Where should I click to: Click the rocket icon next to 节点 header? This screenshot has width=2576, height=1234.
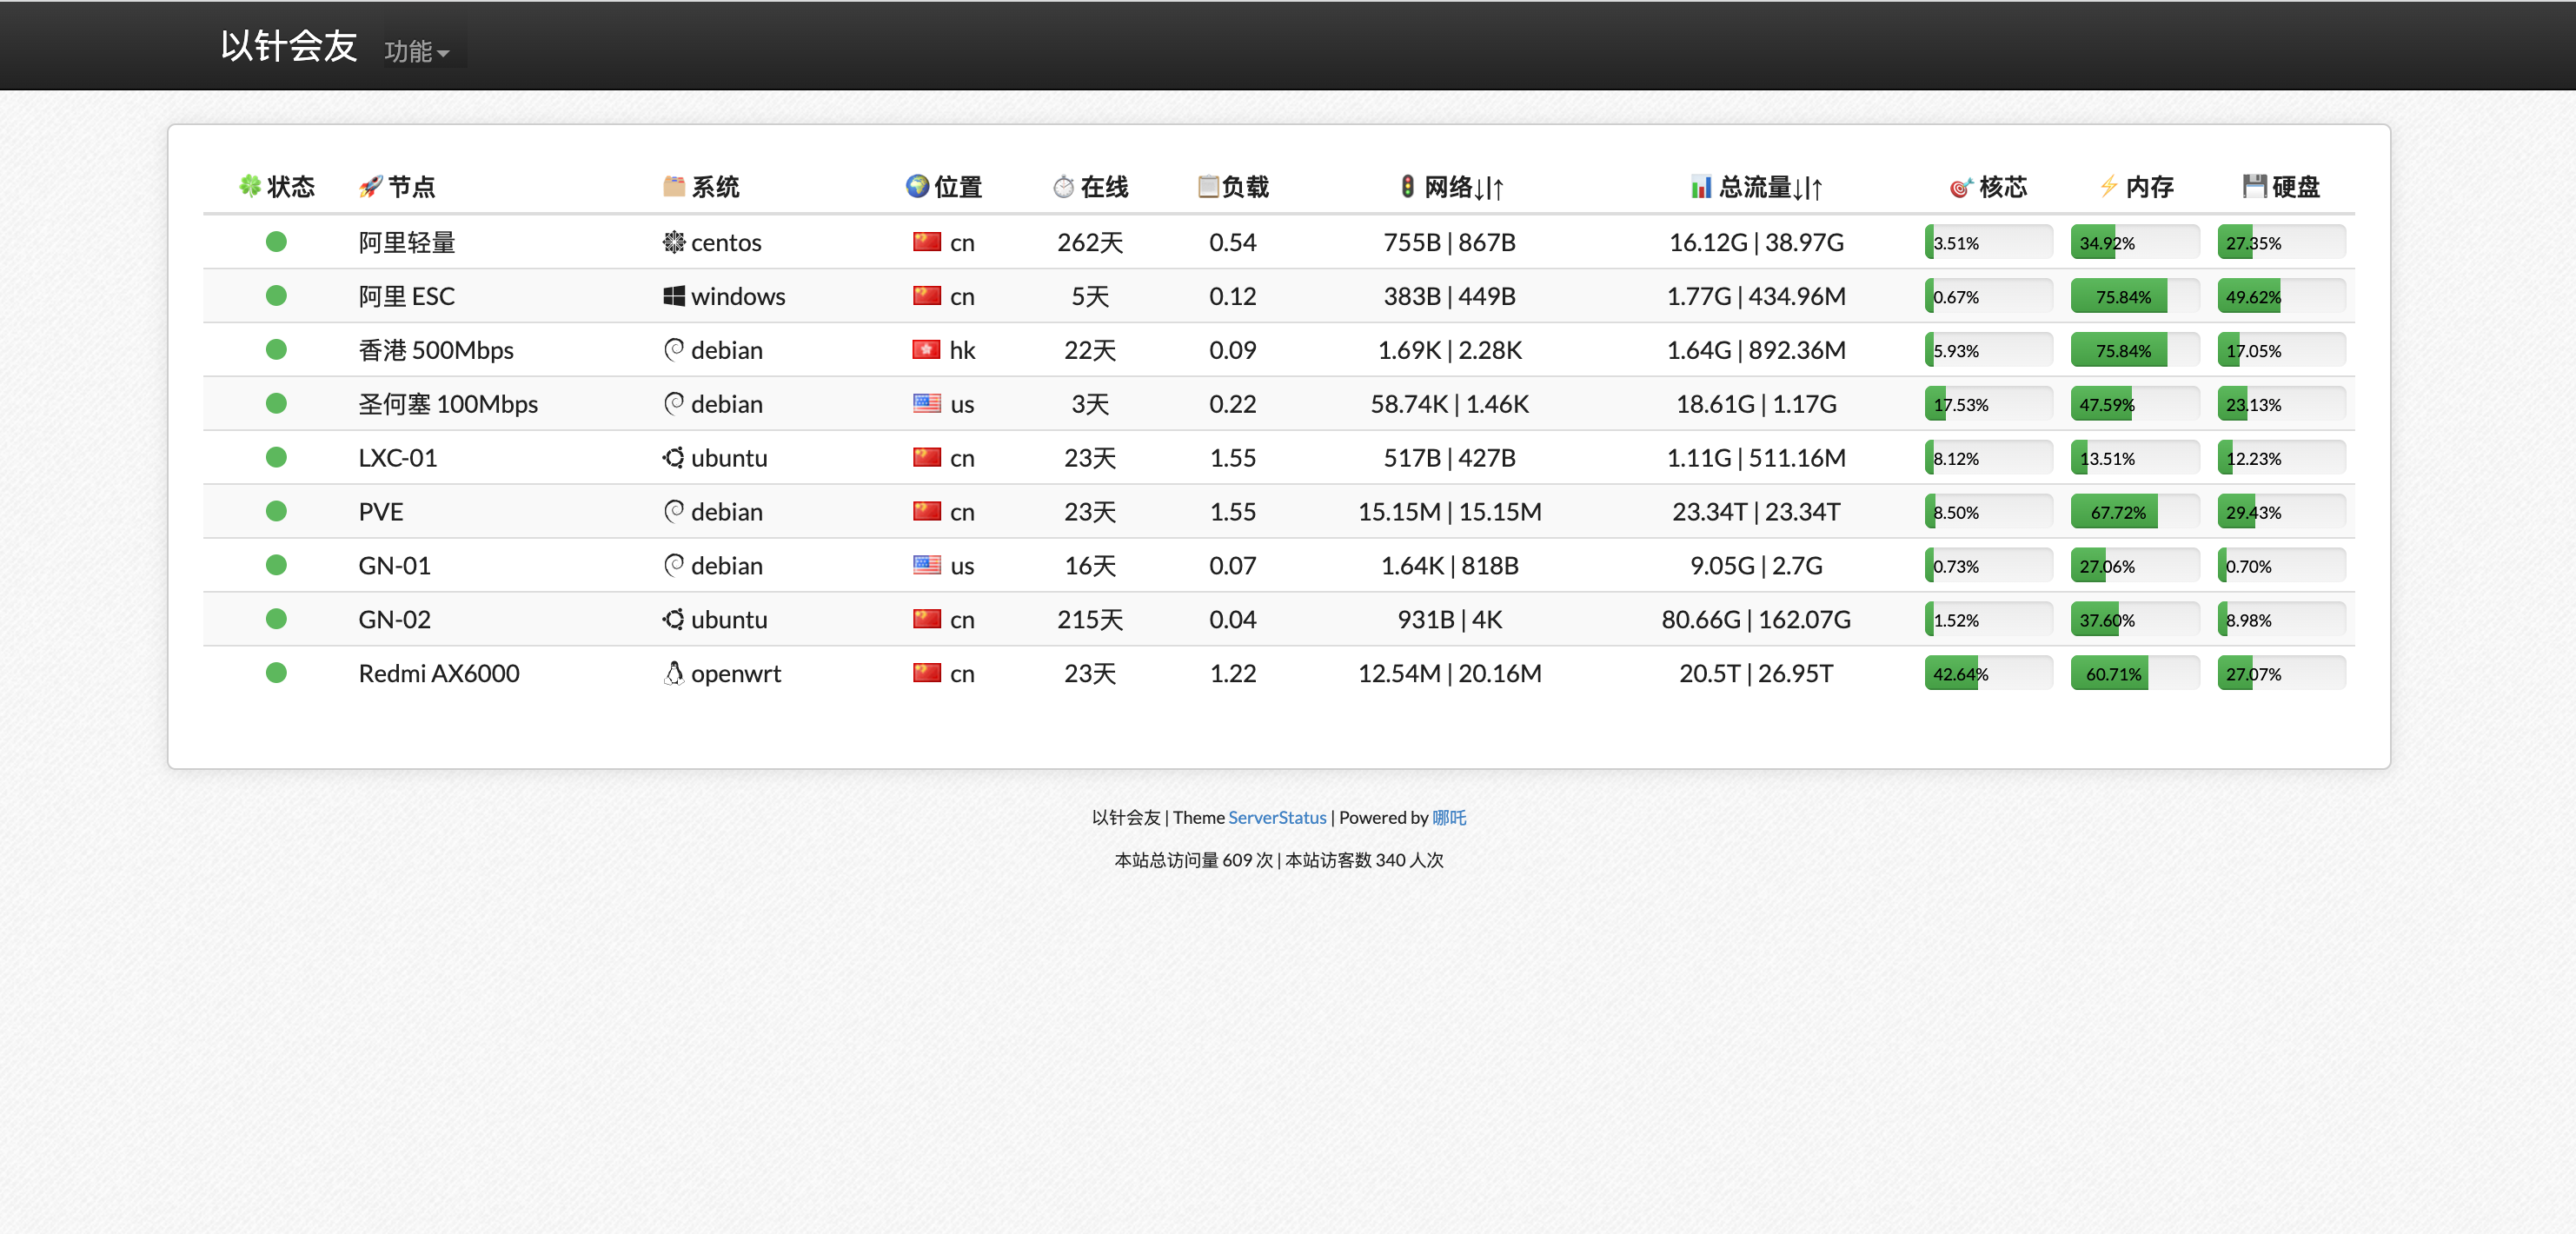(x=371, y=187)
